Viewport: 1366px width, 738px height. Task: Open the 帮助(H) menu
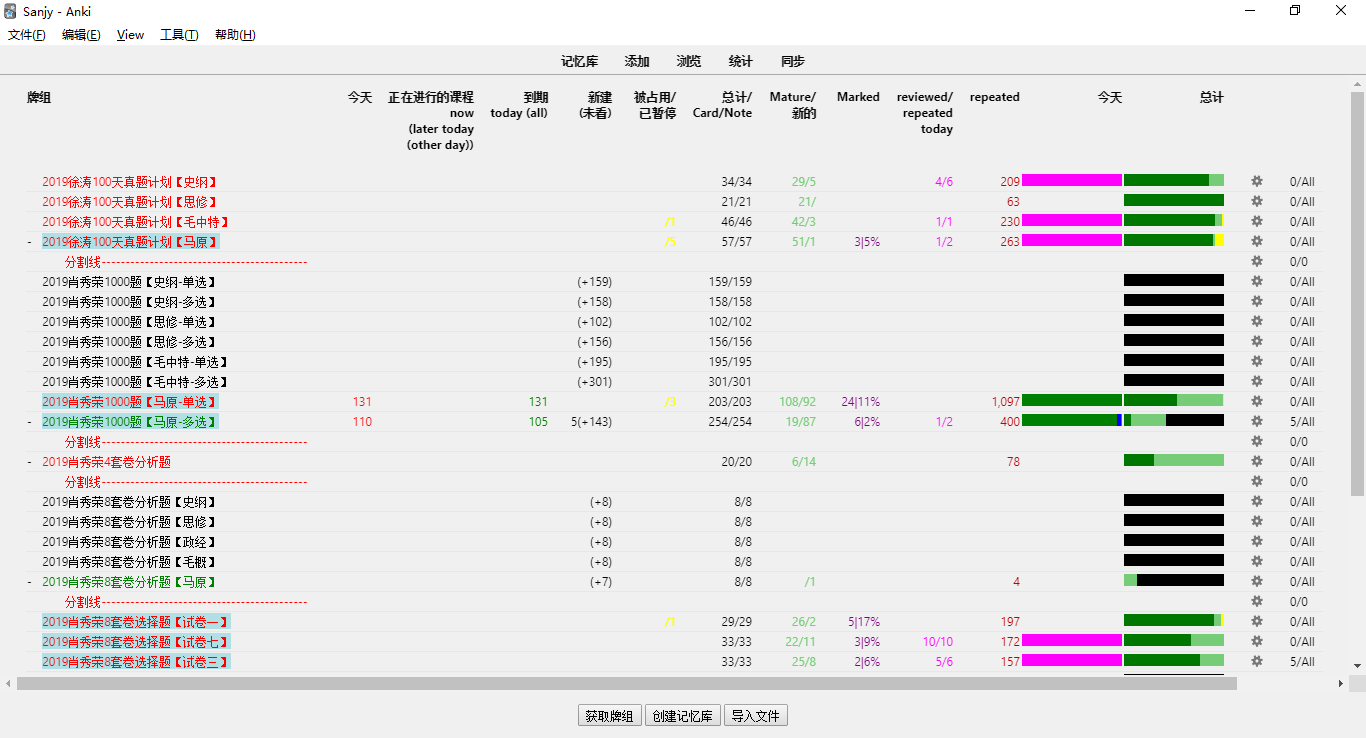click(235, 35)
